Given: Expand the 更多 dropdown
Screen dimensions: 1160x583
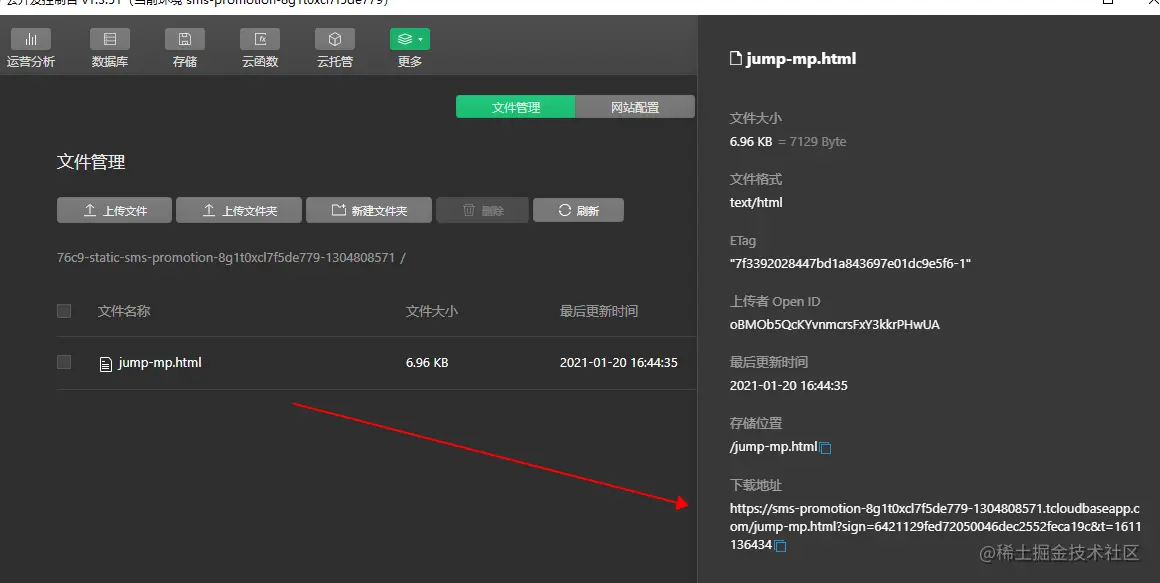Looking at the screenshot, I should (x=410, y=39).
